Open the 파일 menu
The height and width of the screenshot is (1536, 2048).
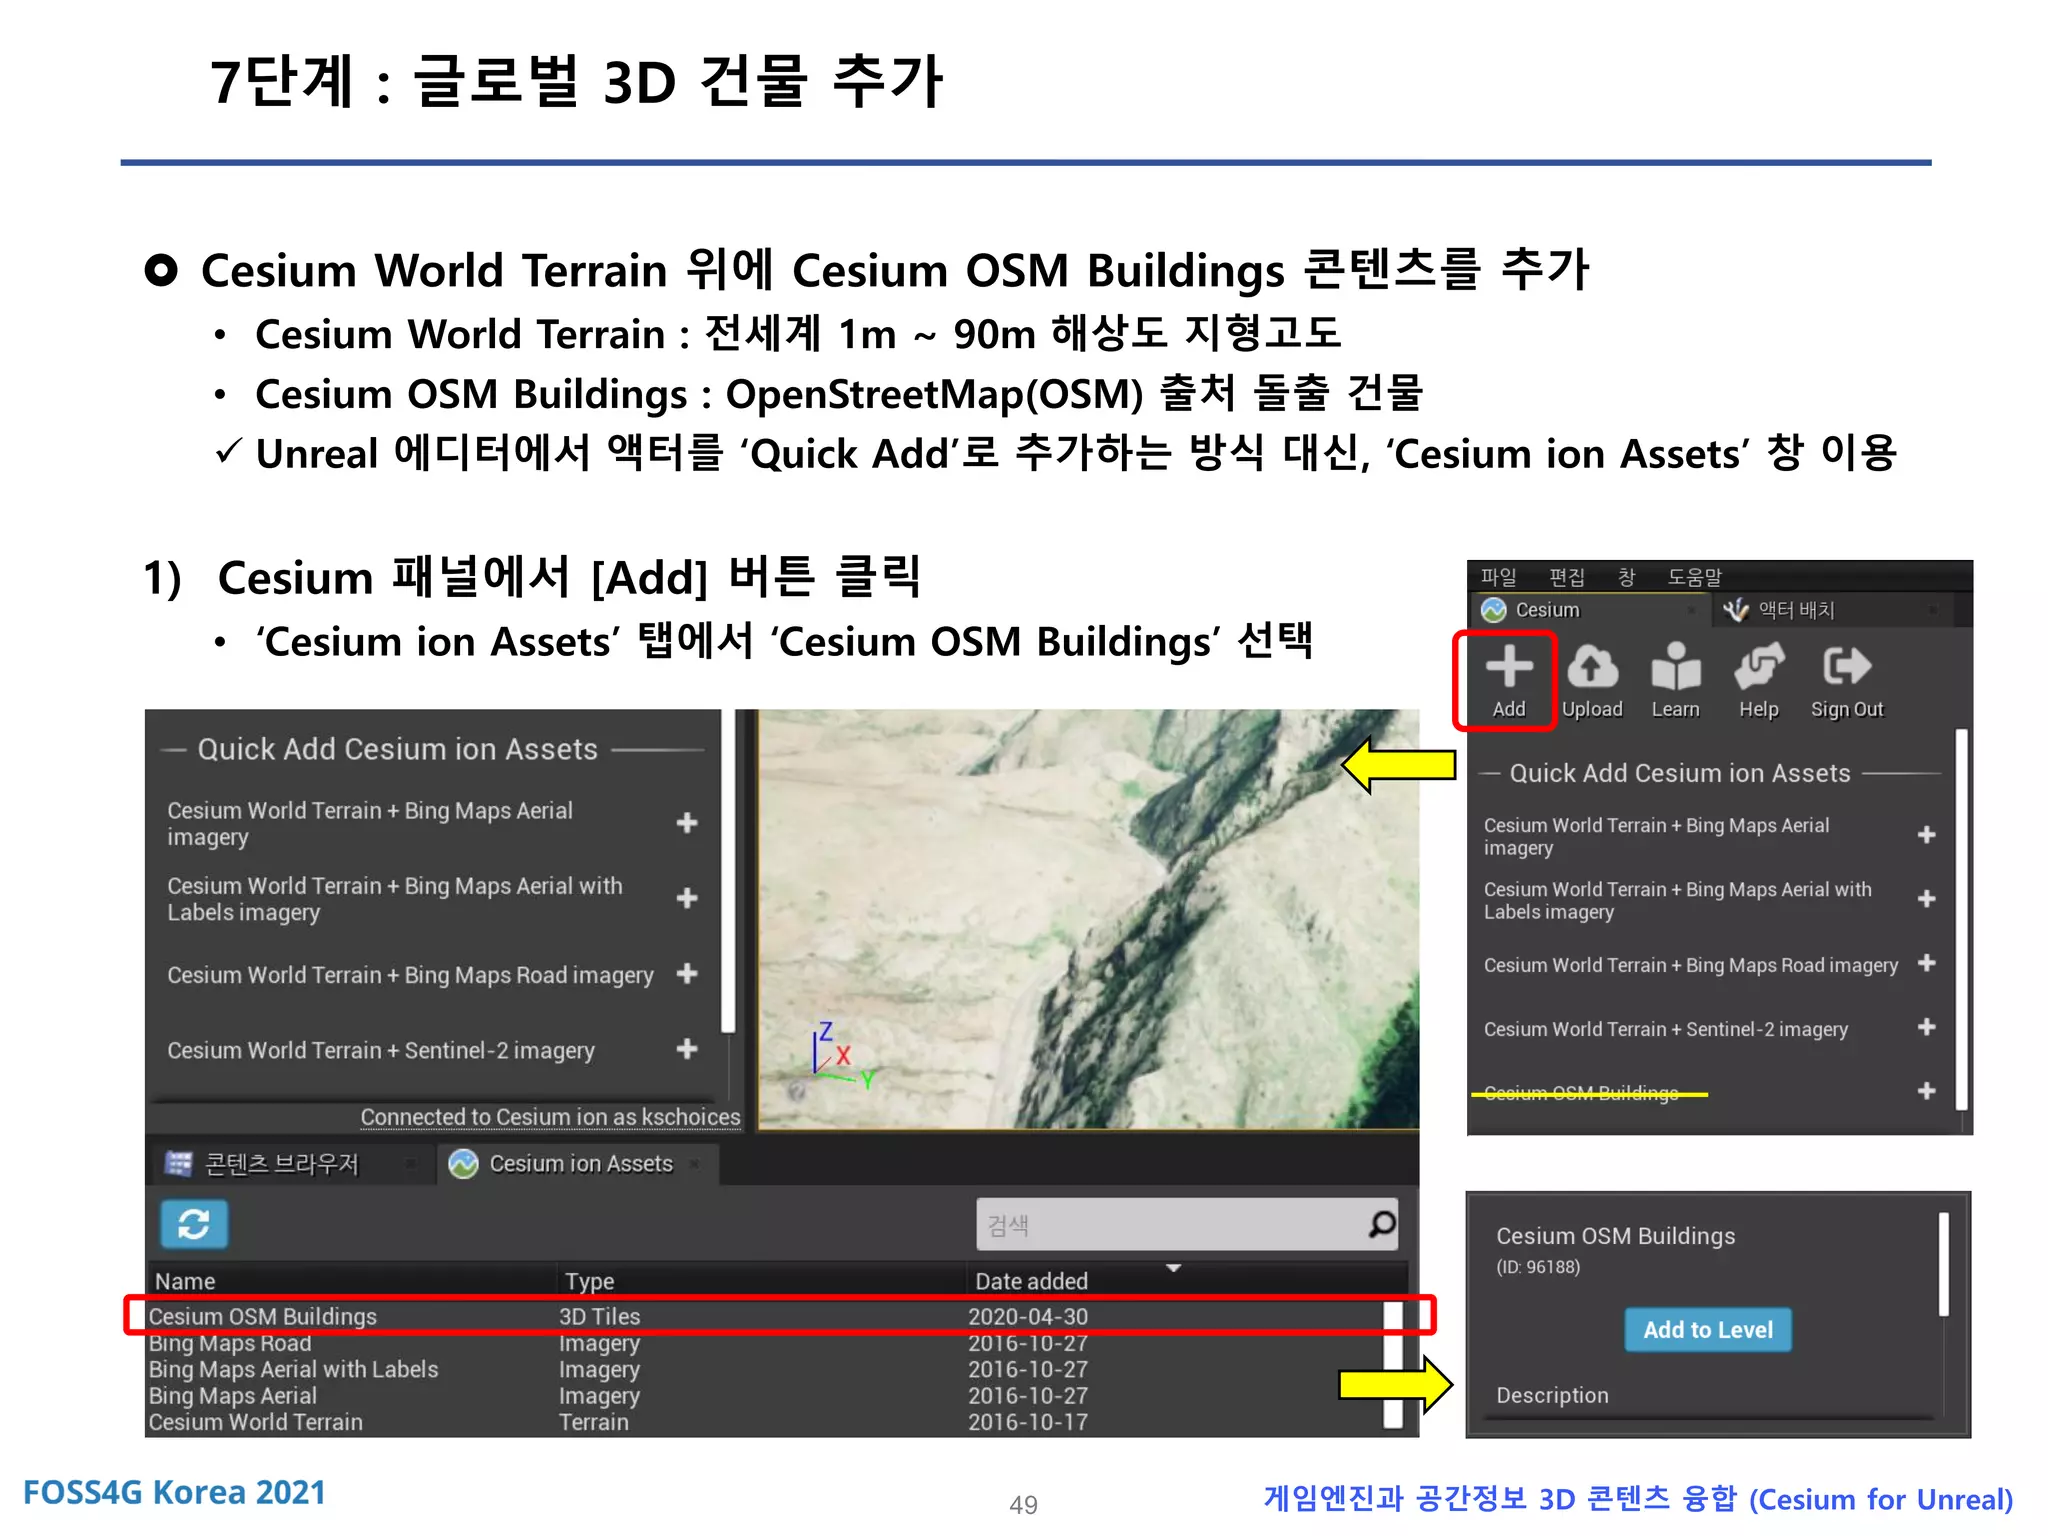point(1498,577)
